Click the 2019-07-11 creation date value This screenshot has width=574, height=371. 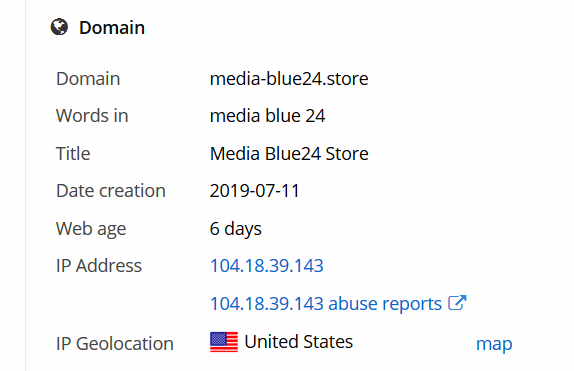tap(255, 191)
